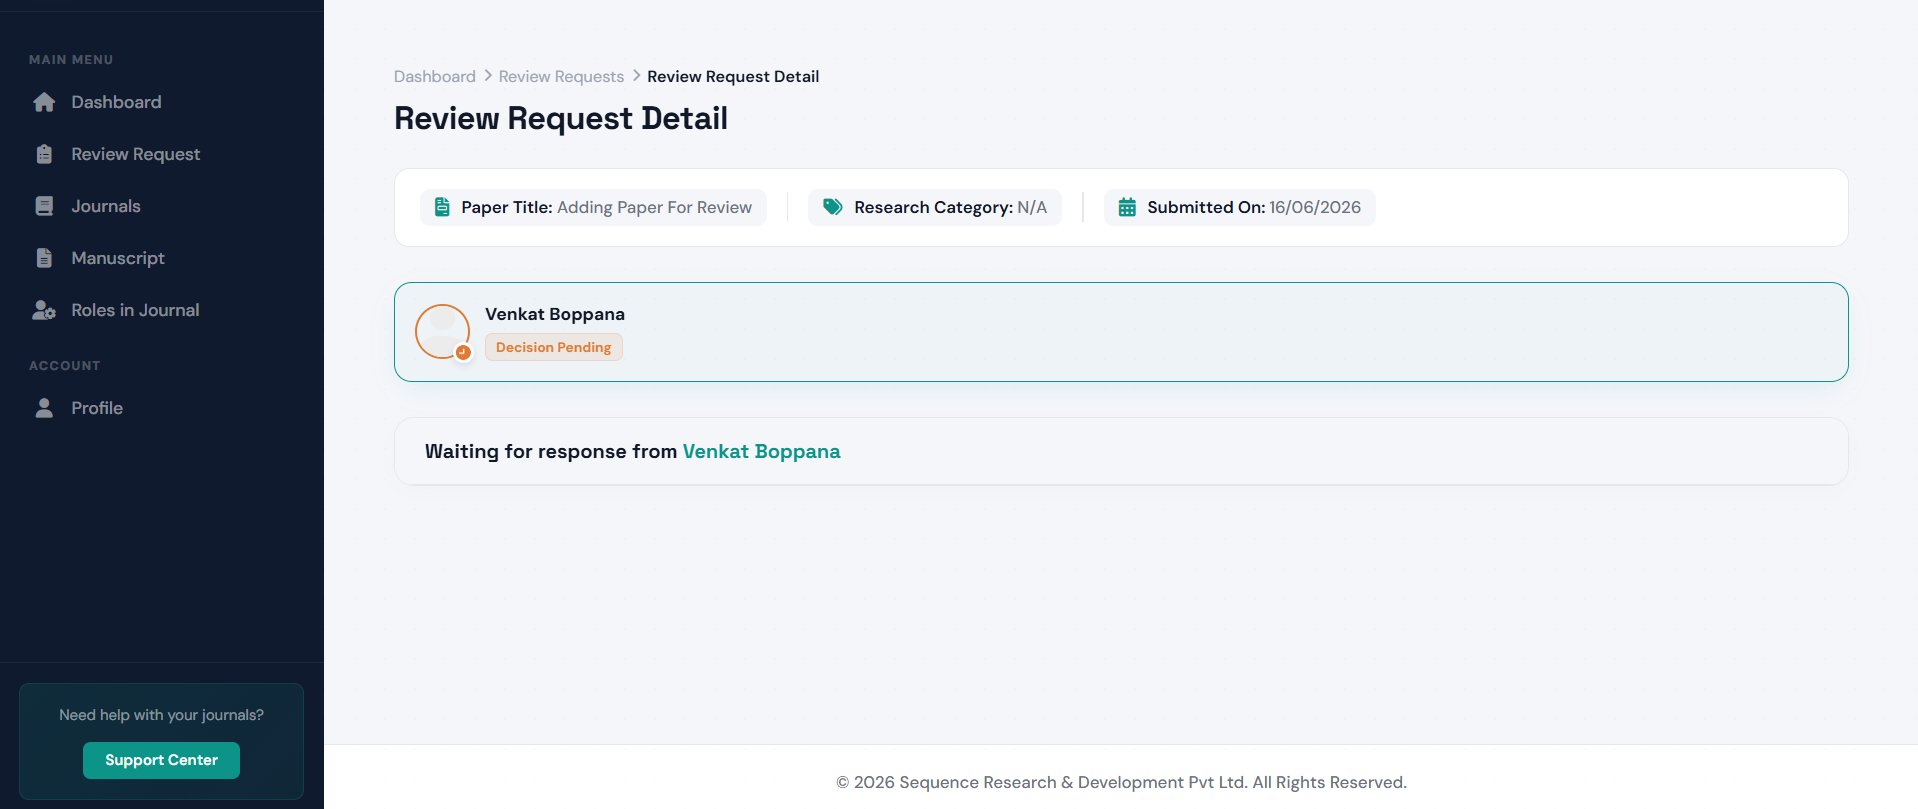Navigate to Dashboard breadcrumb link

(435, 76)
